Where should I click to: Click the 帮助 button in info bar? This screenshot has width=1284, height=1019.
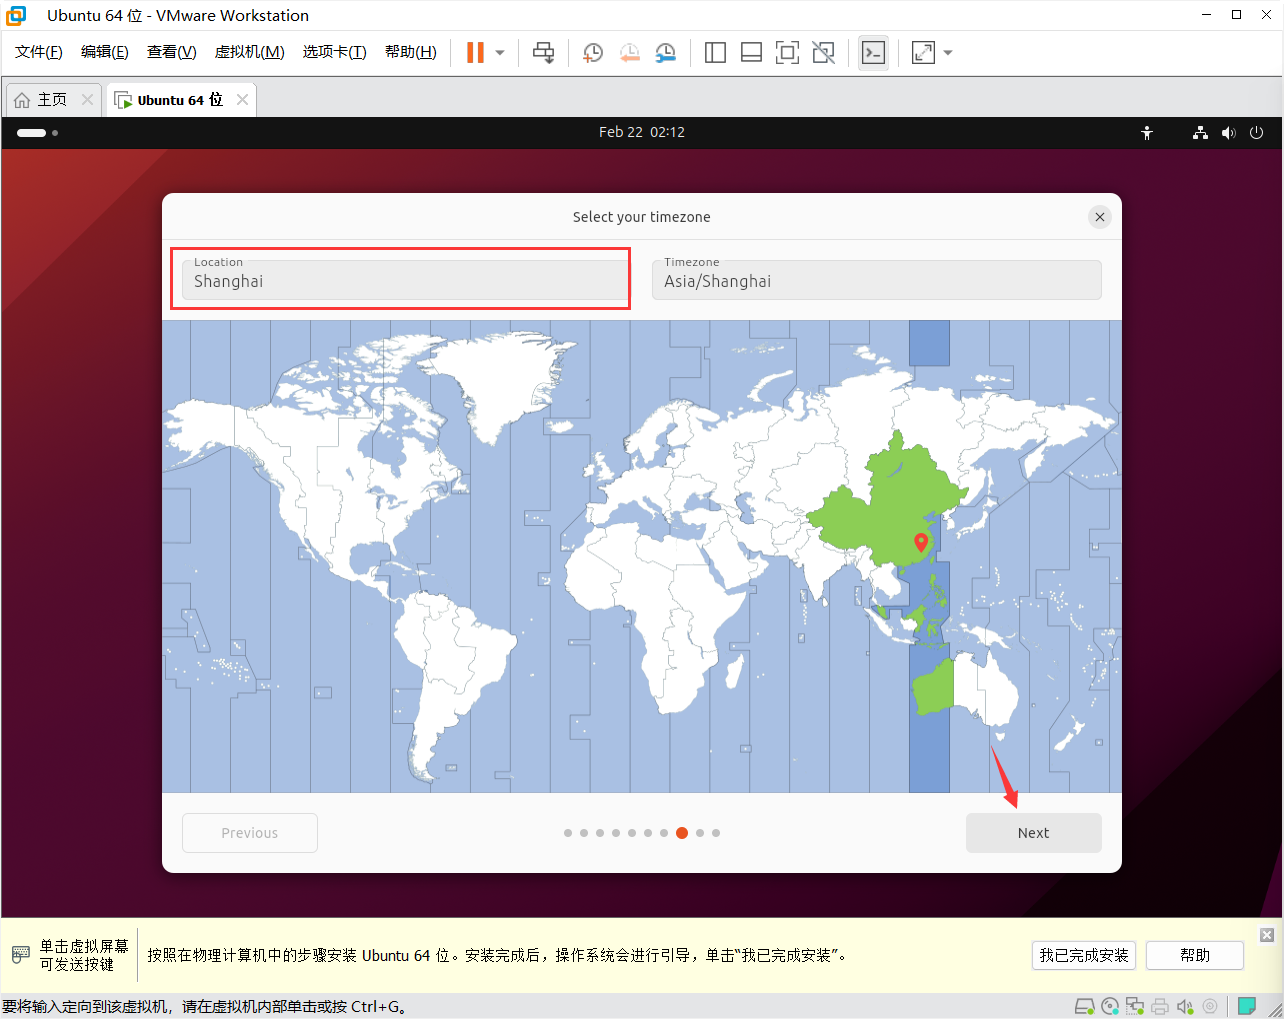1195,955
